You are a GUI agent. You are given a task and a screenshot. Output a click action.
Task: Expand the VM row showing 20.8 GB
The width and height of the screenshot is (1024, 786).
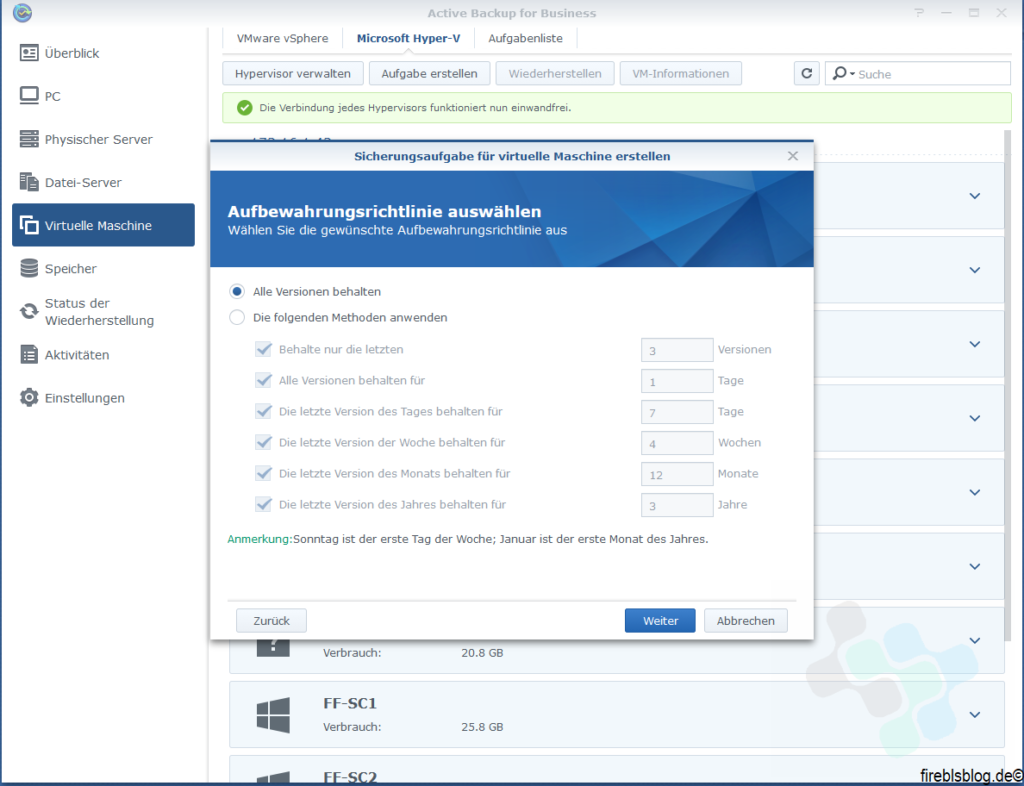[x=974, y=640]
